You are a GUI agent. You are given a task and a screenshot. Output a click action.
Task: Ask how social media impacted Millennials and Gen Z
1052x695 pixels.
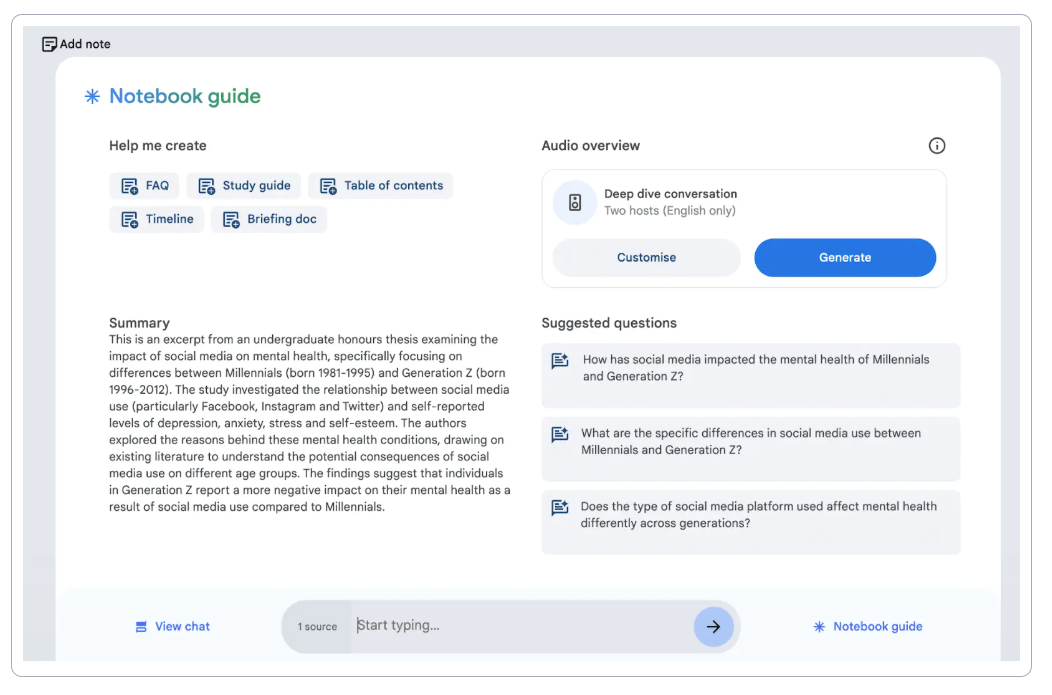point(750,368)
